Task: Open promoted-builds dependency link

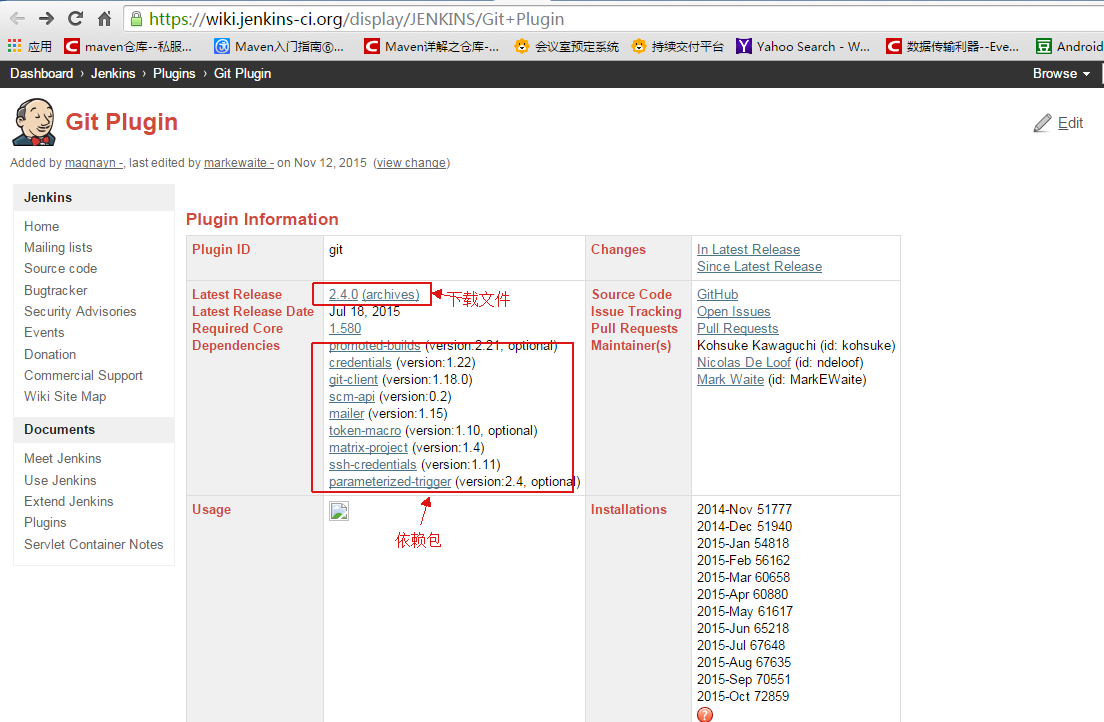Action: [375, 346]
